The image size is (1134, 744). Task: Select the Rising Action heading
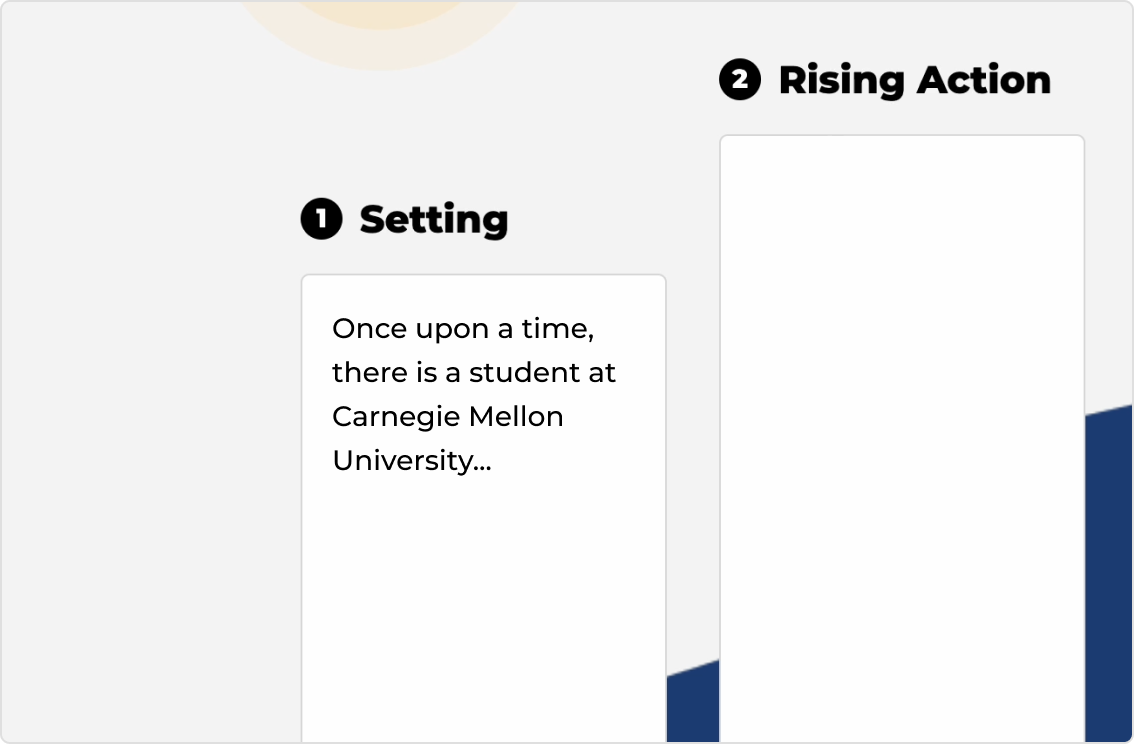914,80
